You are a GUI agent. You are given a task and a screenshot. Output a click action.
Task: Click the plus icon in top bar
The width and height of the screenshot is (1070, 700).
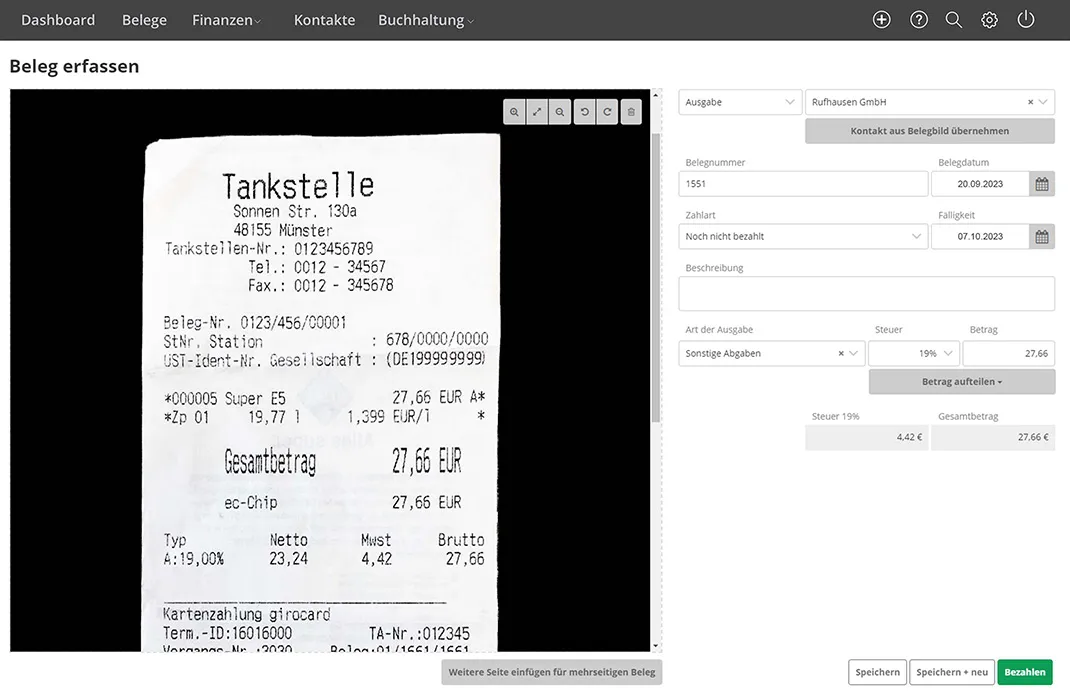(x=881, y=20)
